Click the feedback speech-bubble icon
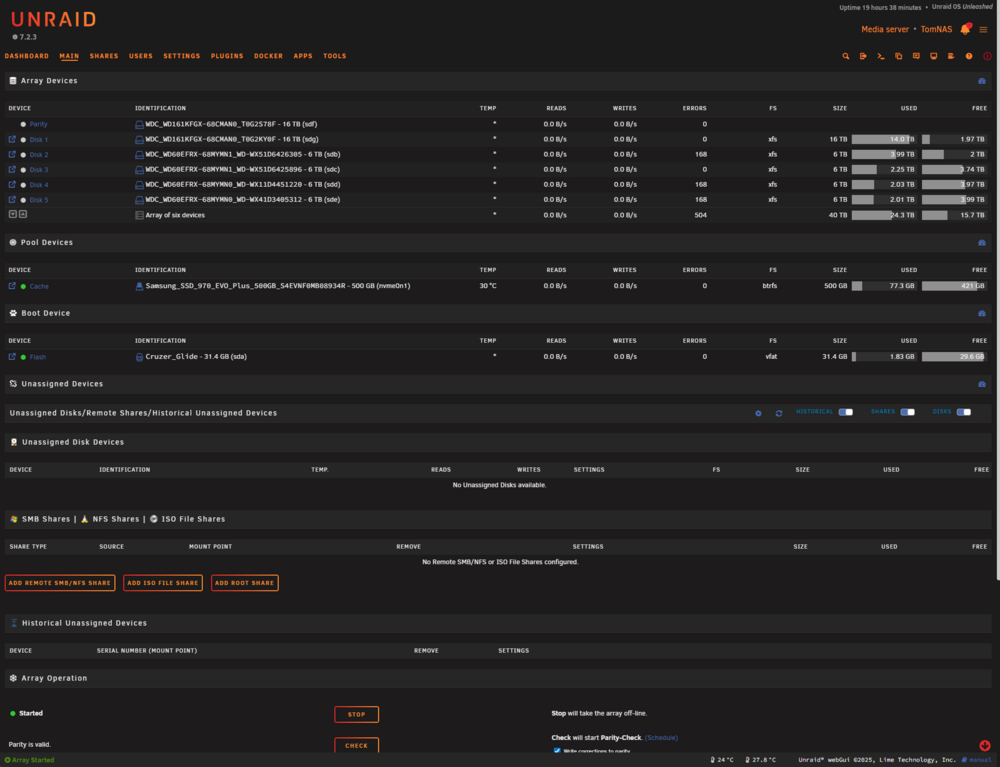Screen dimensions: 1000x767 click(916, 56)
